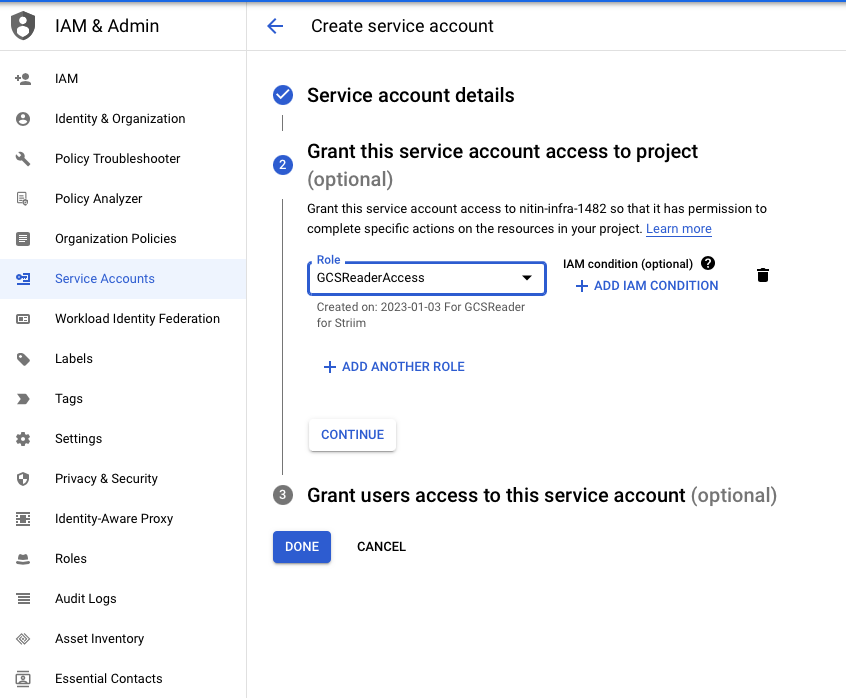Click ADD ANOTHER ROLE
The width and height of the screenshot is (846, 698).
coord(394,366)
